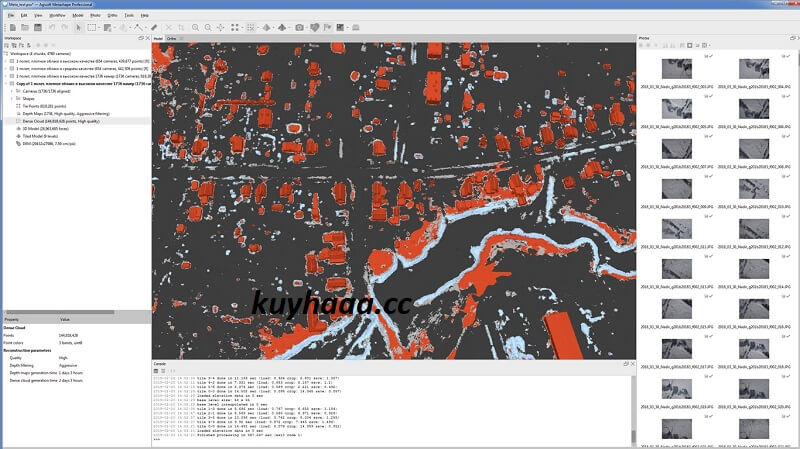Select the Navigation pointer tool
The width and height of the screenshot is (800, 449).
(79, 28)
